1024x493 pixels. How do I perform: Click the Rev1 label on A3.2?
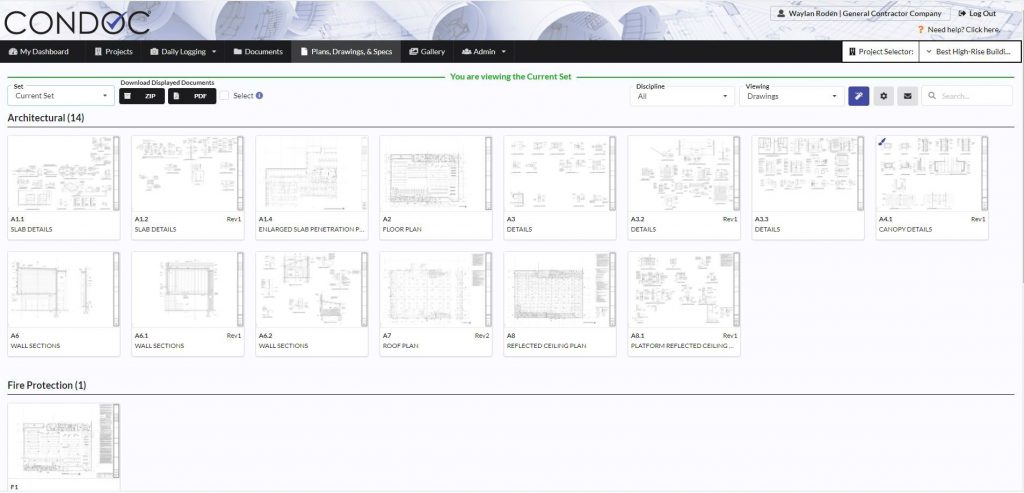pyautogui.click(x=730, y=219)
